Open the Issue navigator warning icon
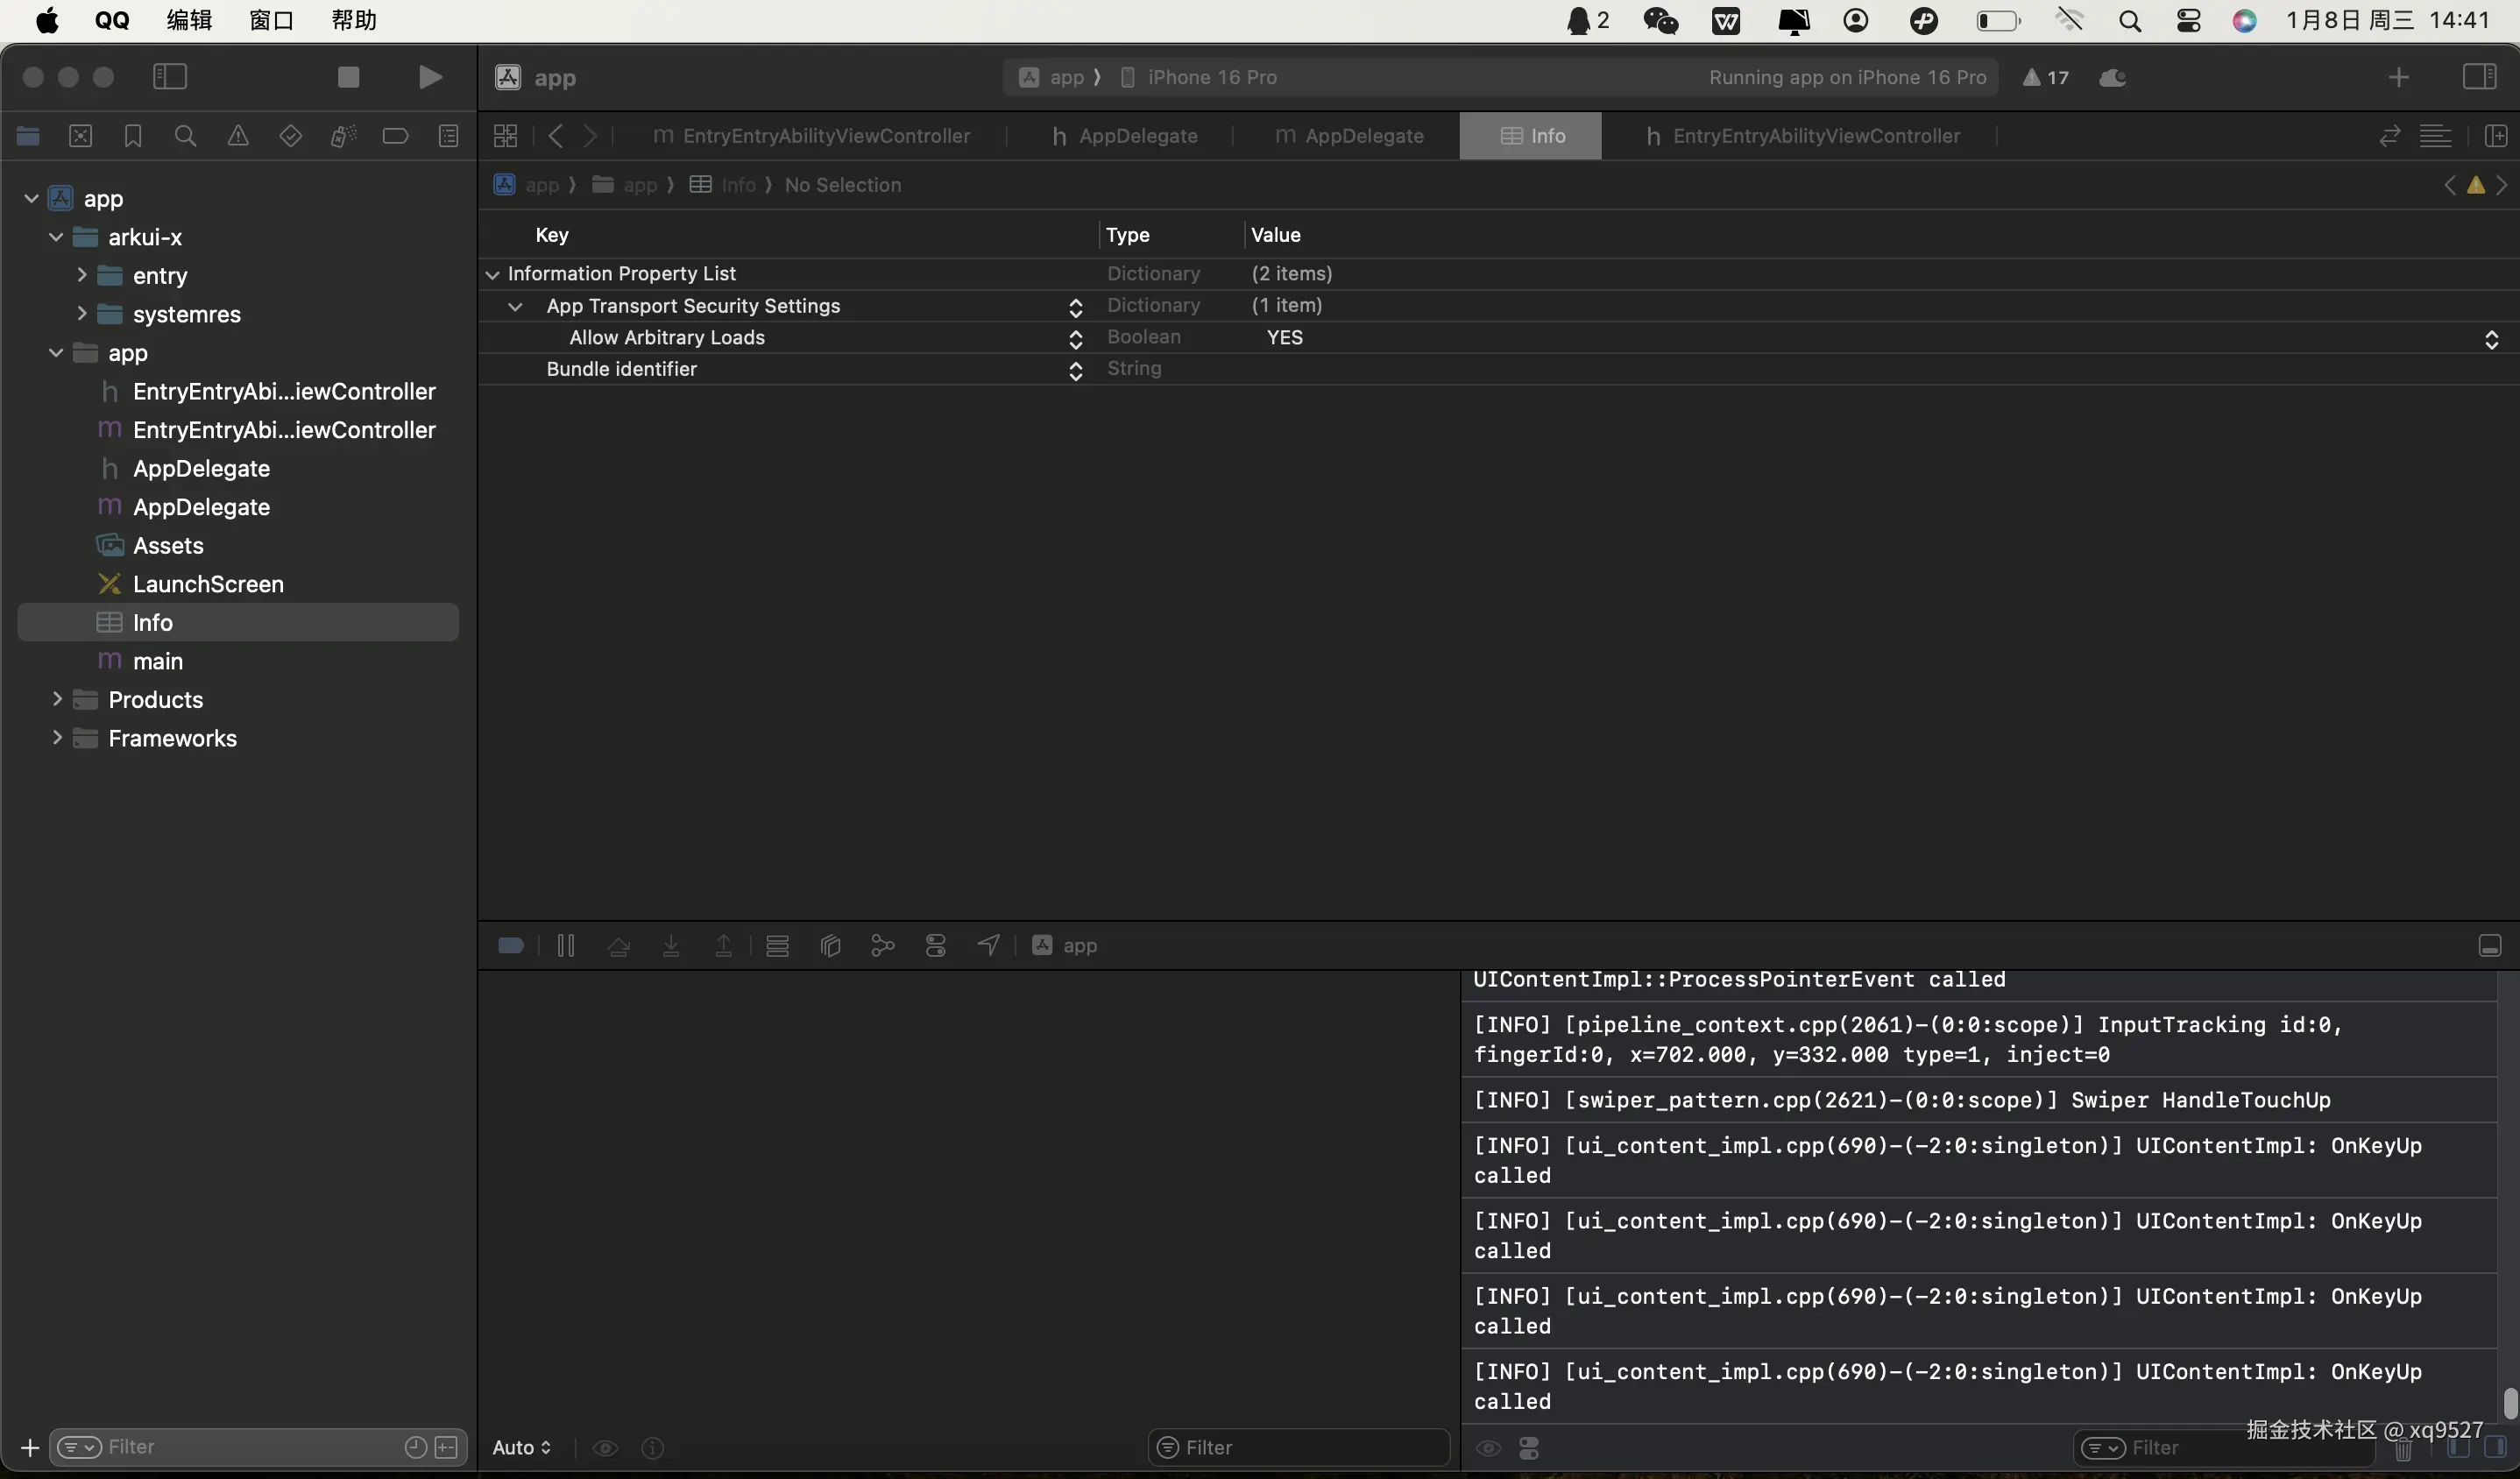This screenshot has height=1479, width=2520. (238, 136)
